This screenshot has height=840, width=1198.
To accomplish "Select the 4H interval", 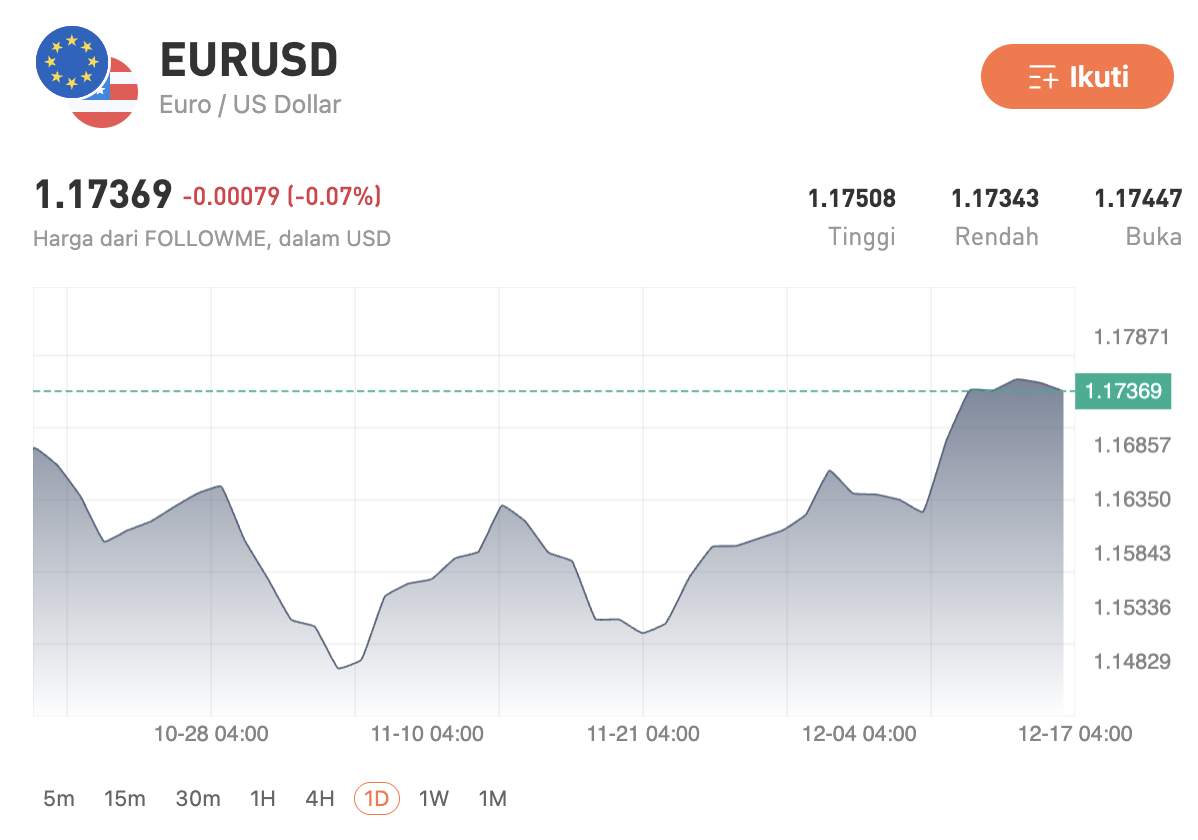I will tap(318, 798).
